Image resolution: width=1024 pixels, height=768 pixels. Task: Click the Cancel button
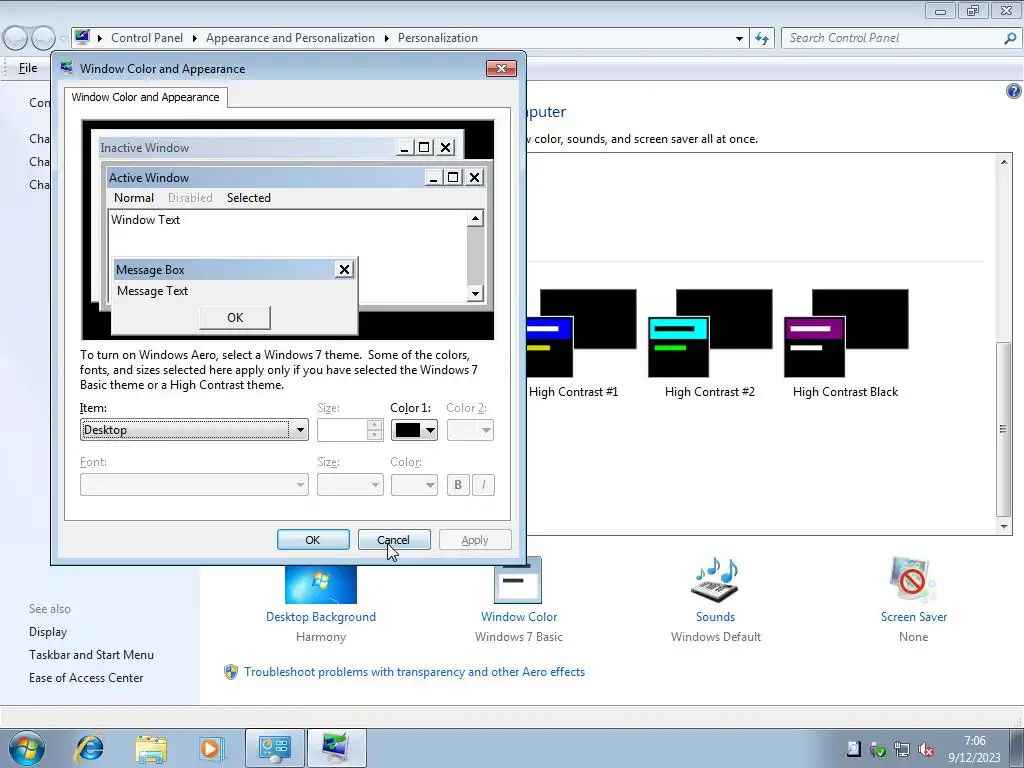point(394,540)
